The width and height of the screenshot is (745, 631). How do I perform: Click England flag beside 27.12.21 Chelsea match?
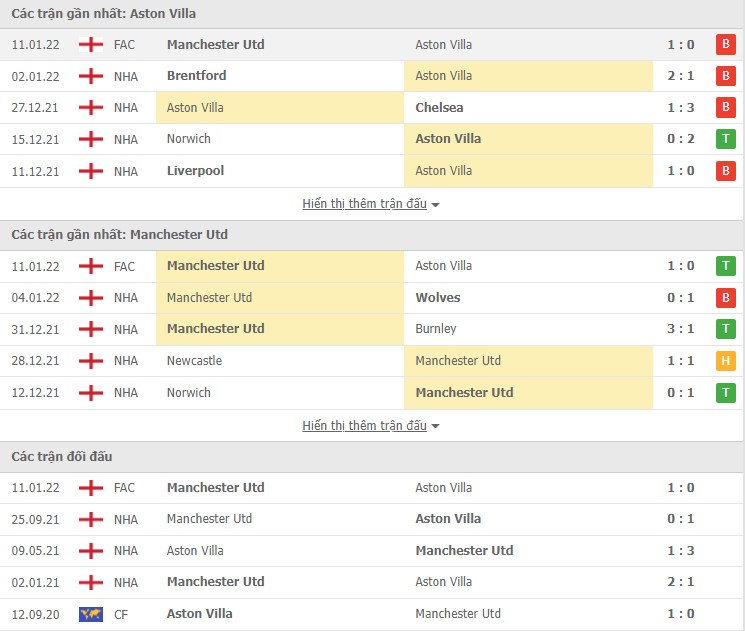click(x=91, y=108)
